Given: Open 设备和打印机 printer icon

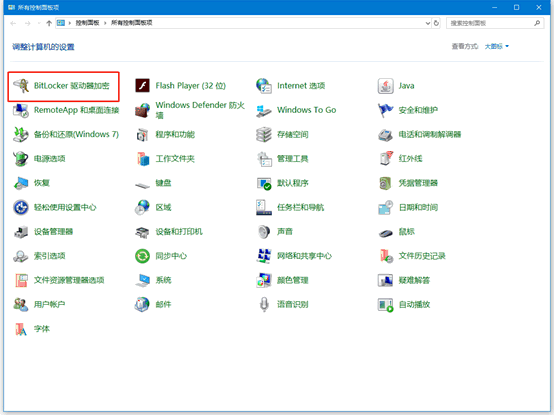Looking at the screenshot, I should click(x=142, y=232).
